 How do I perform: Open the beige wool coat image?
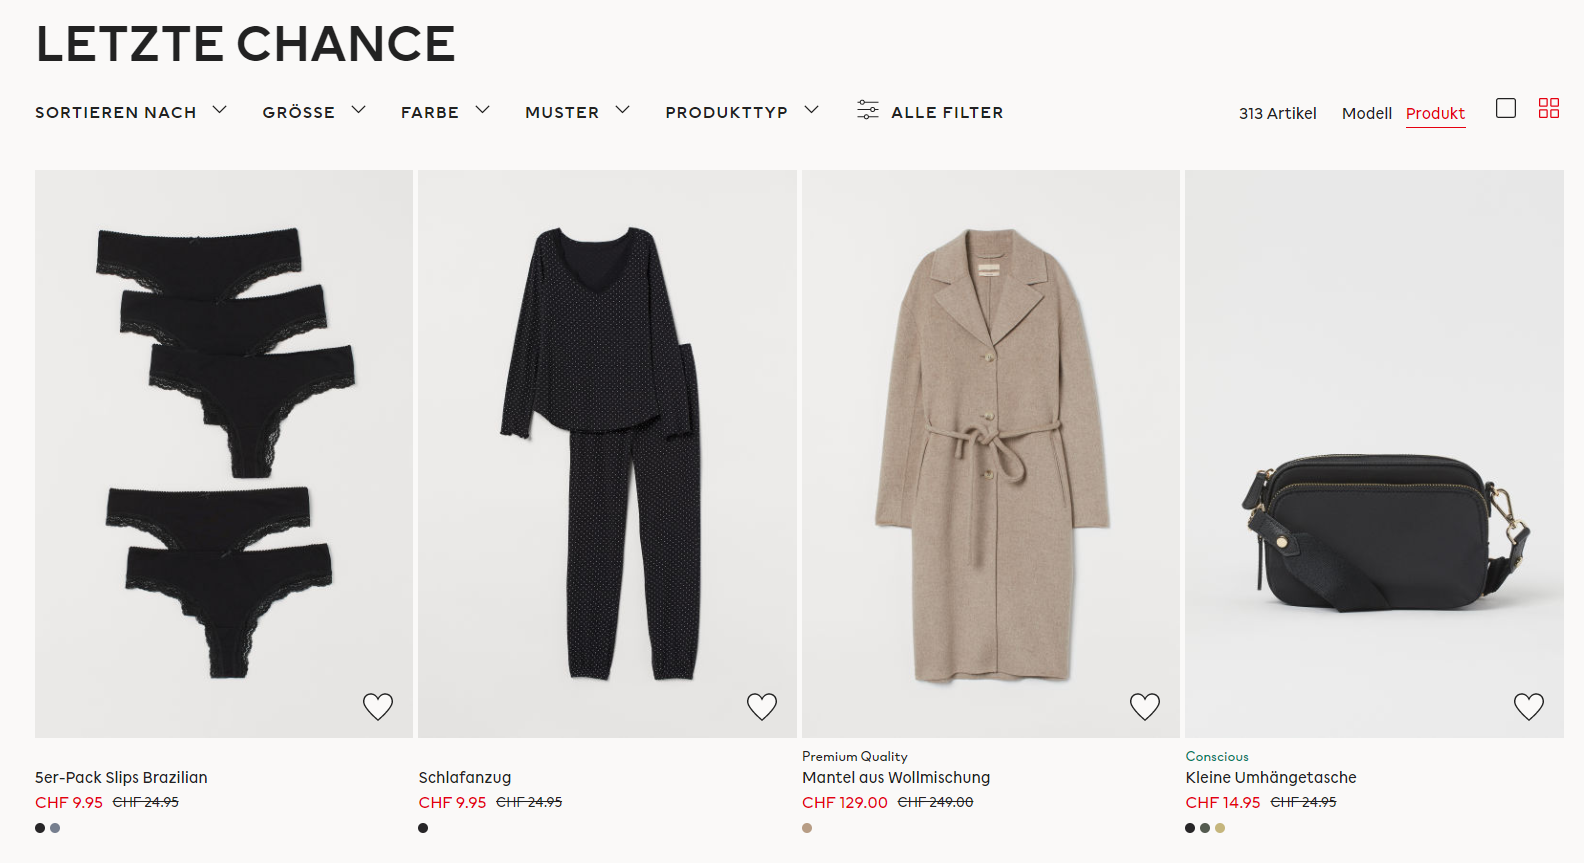click(x=990, y=455)
